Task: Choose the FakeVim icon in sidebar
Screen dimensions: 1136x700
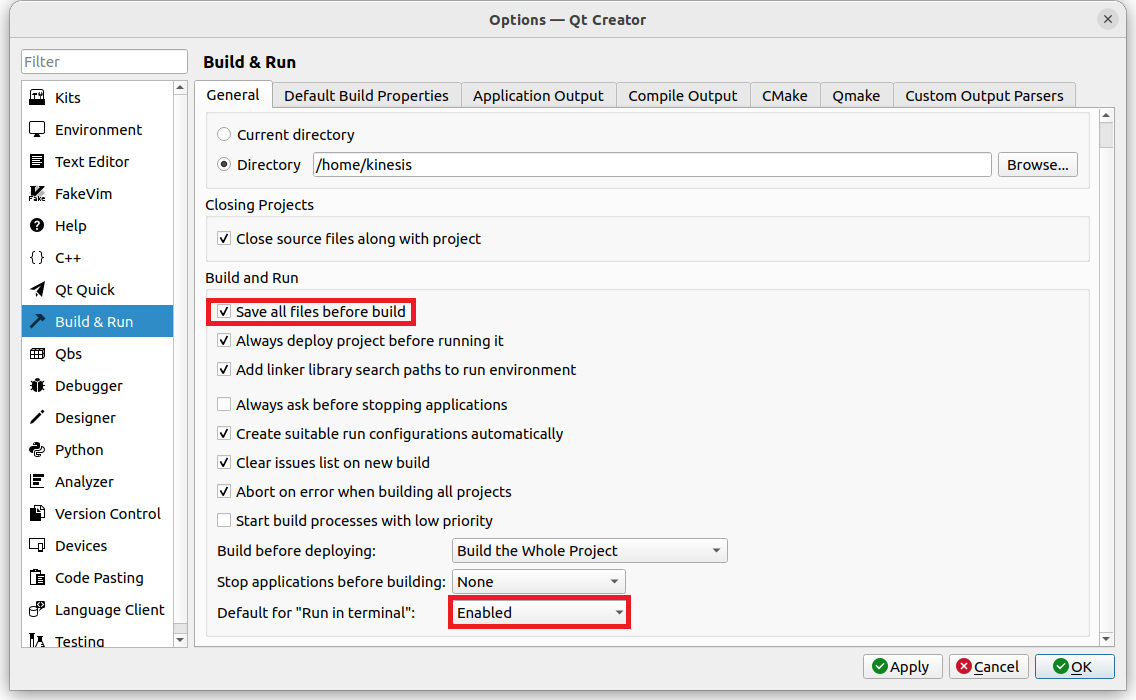Action: click(x=37, y=193)
